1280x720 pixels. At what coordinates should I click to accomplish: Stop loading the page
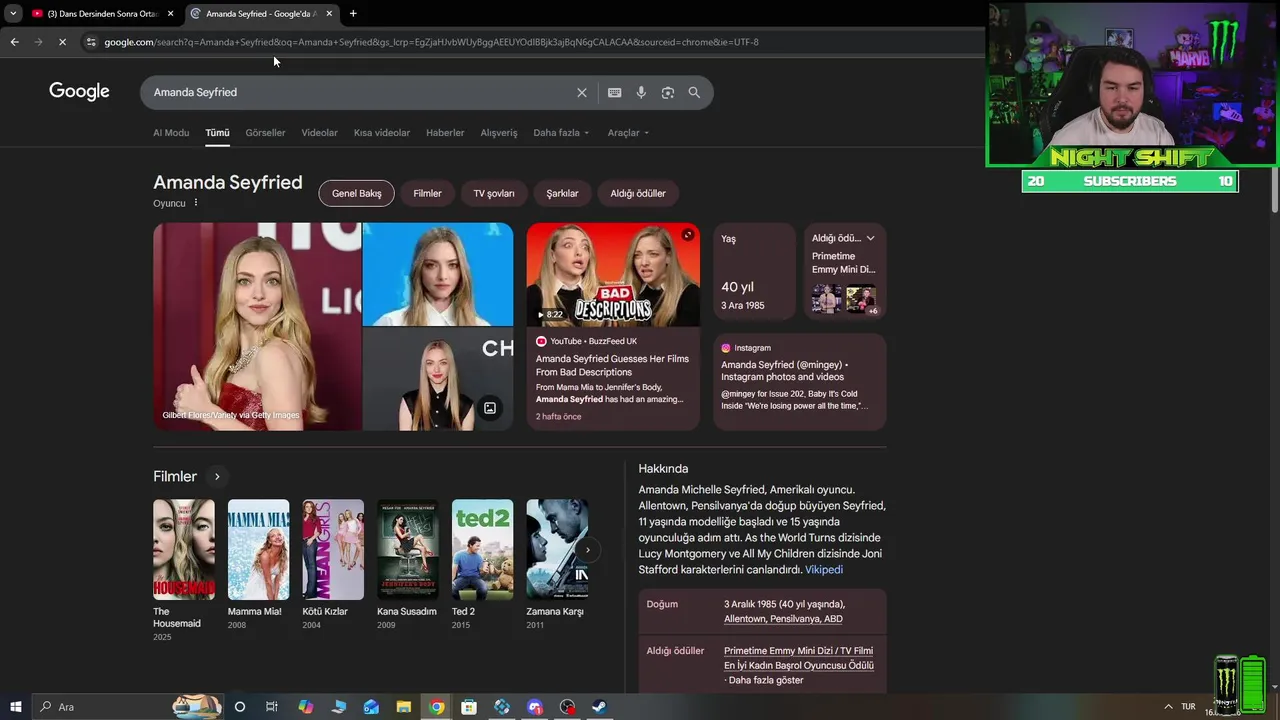pos(62,42)
